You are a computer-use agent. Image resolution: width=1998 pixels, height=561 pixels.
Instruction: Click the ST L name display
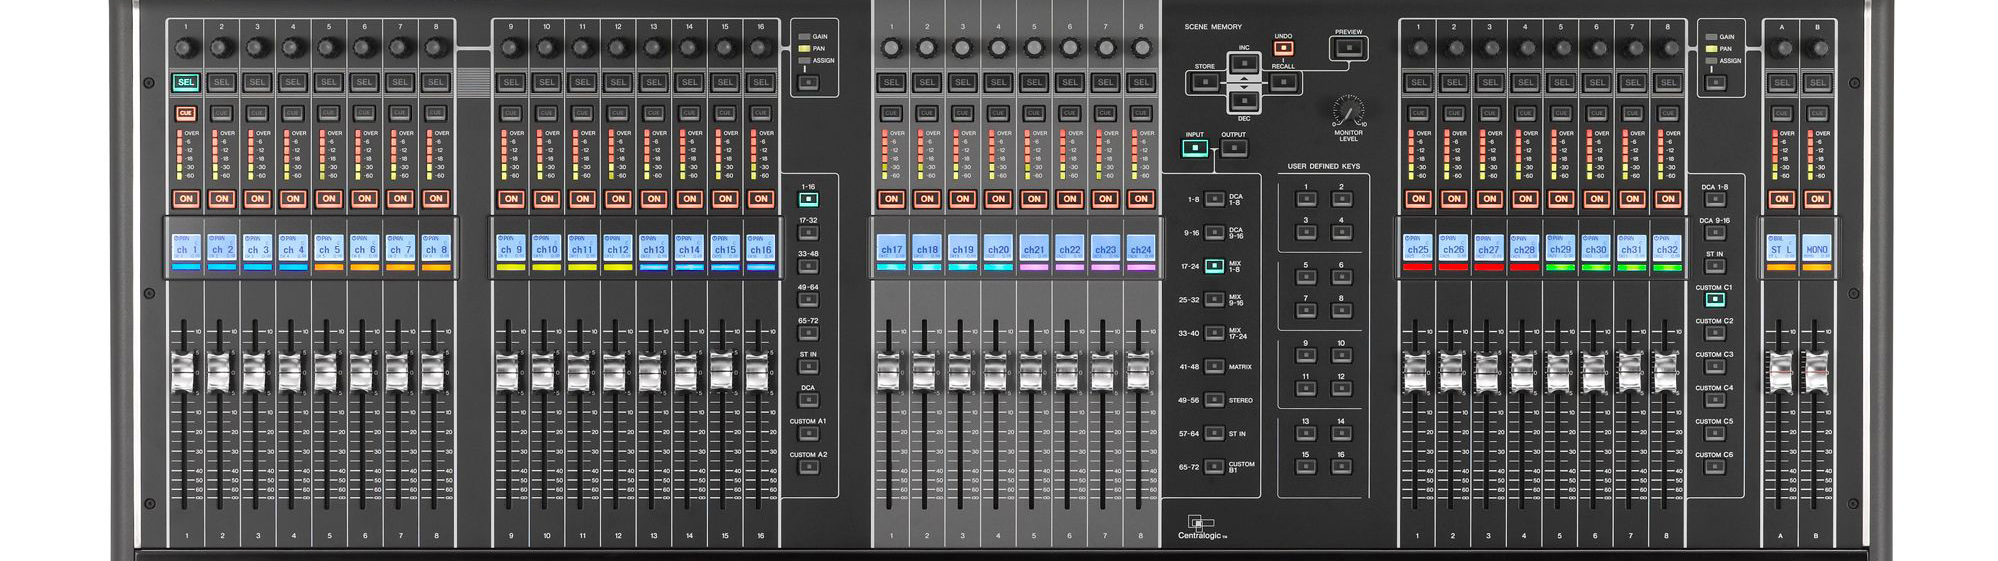point(1781,248)
